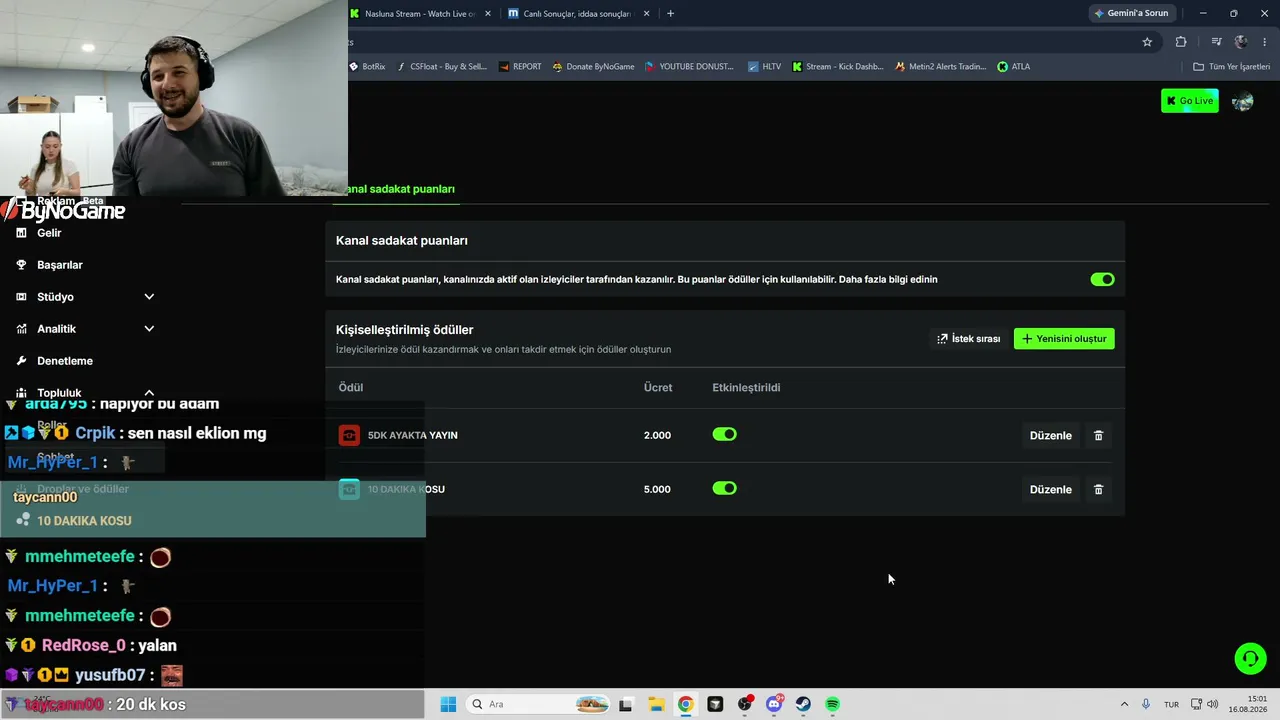Open the BotRix bookmark

pyautogui.click(x=367, y=67)
